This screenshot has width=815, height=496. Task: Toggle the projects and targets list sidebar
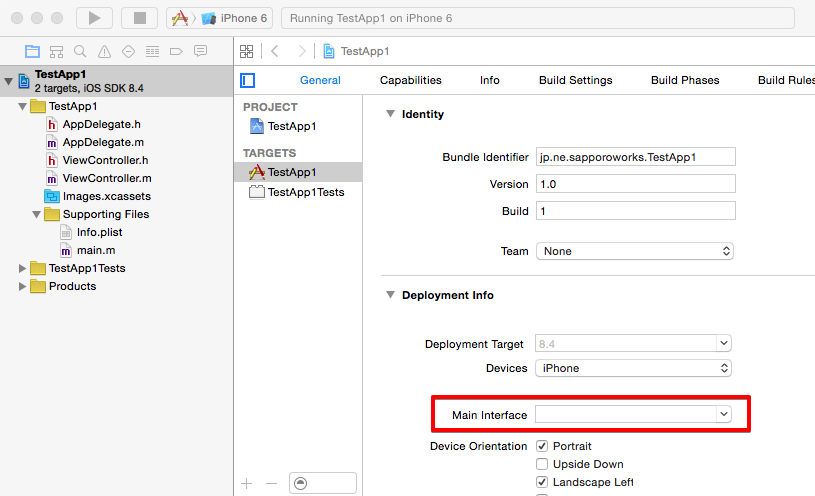pos(247,81)
